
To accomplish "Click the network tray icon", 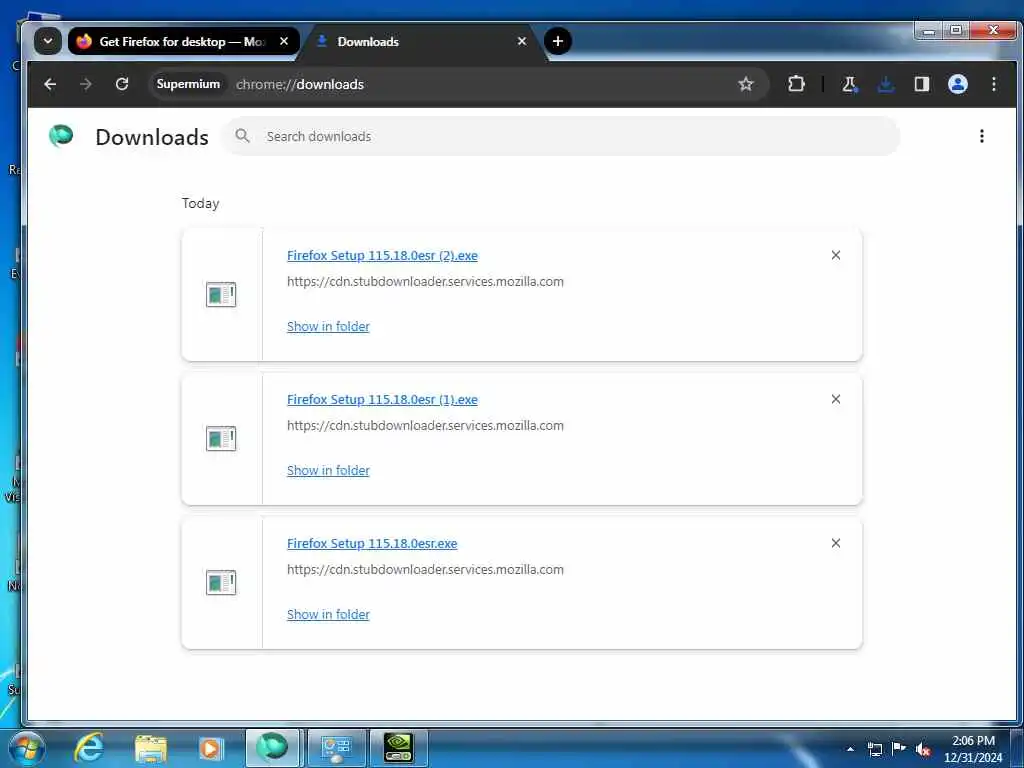I will coord(874,749).
